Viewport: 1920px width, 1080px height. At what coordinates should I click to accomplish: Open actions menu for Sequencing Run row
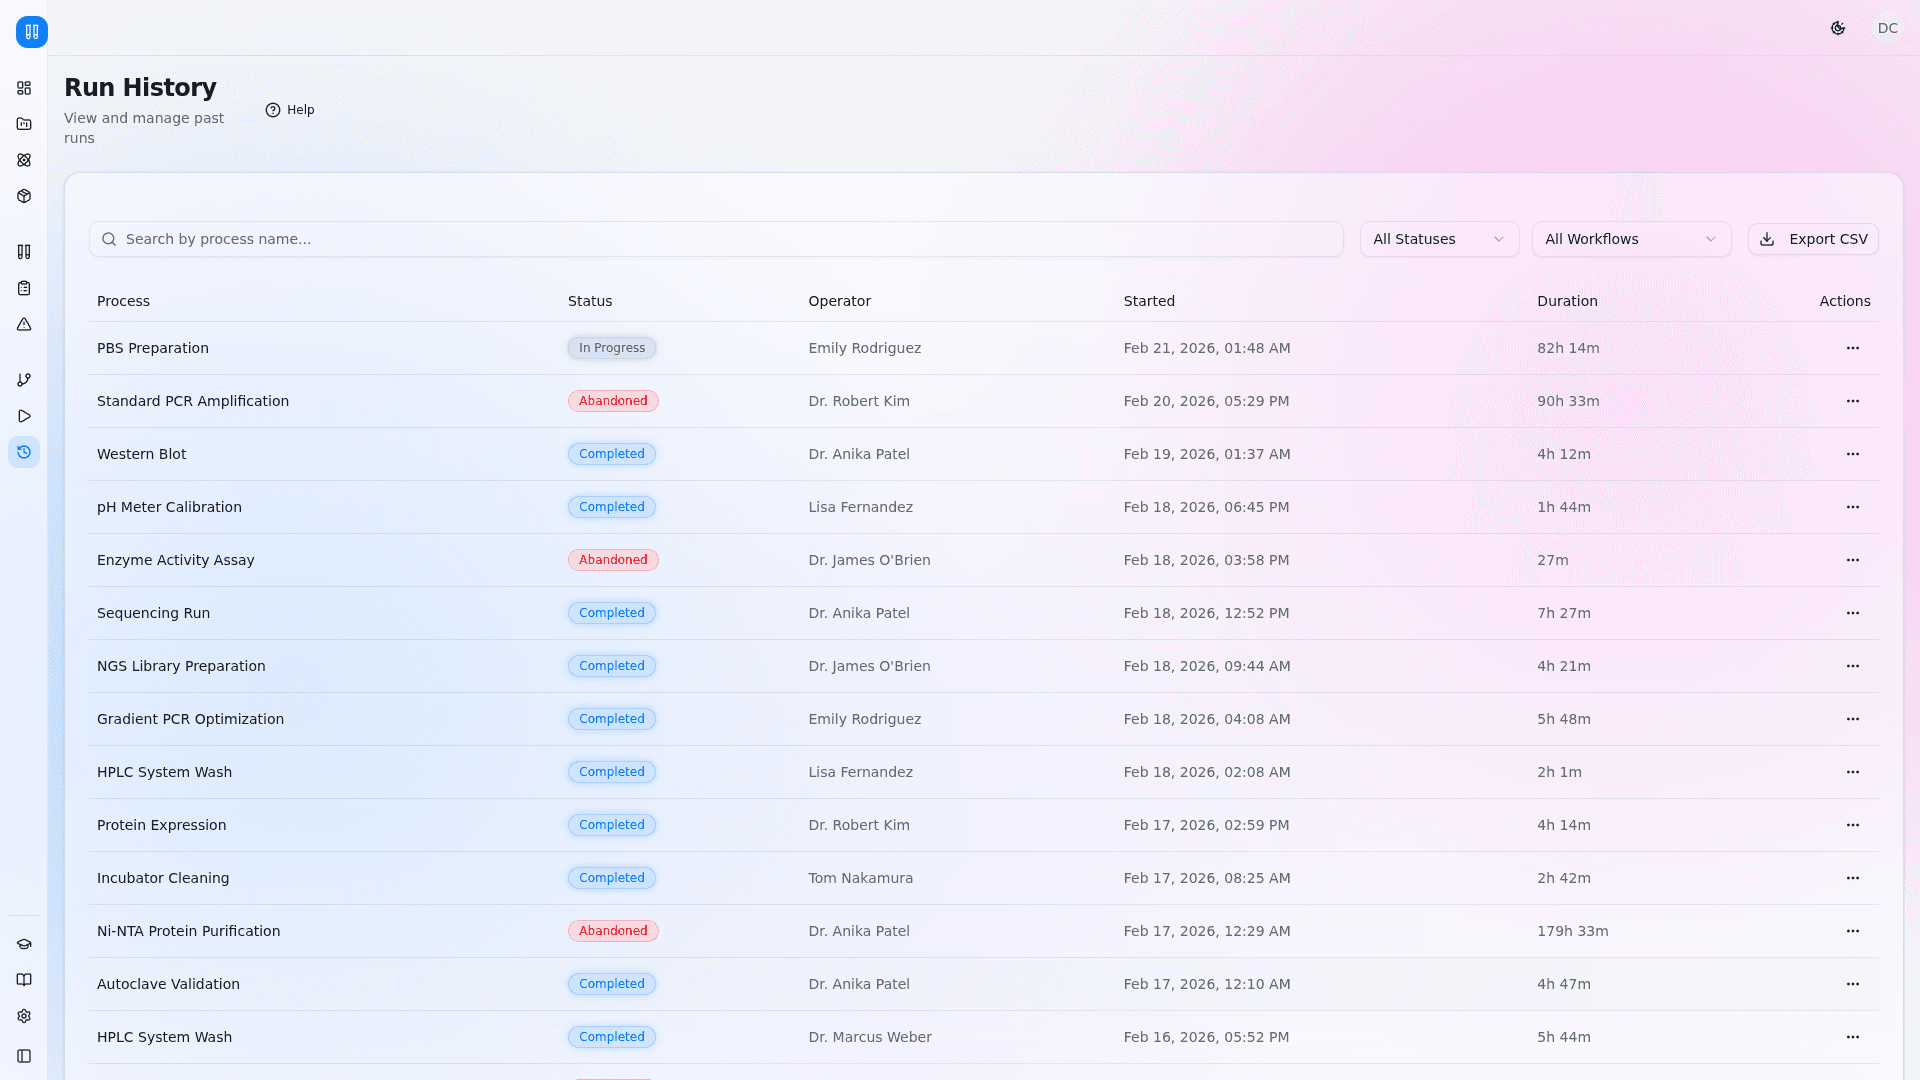(x=1852, y=613)
